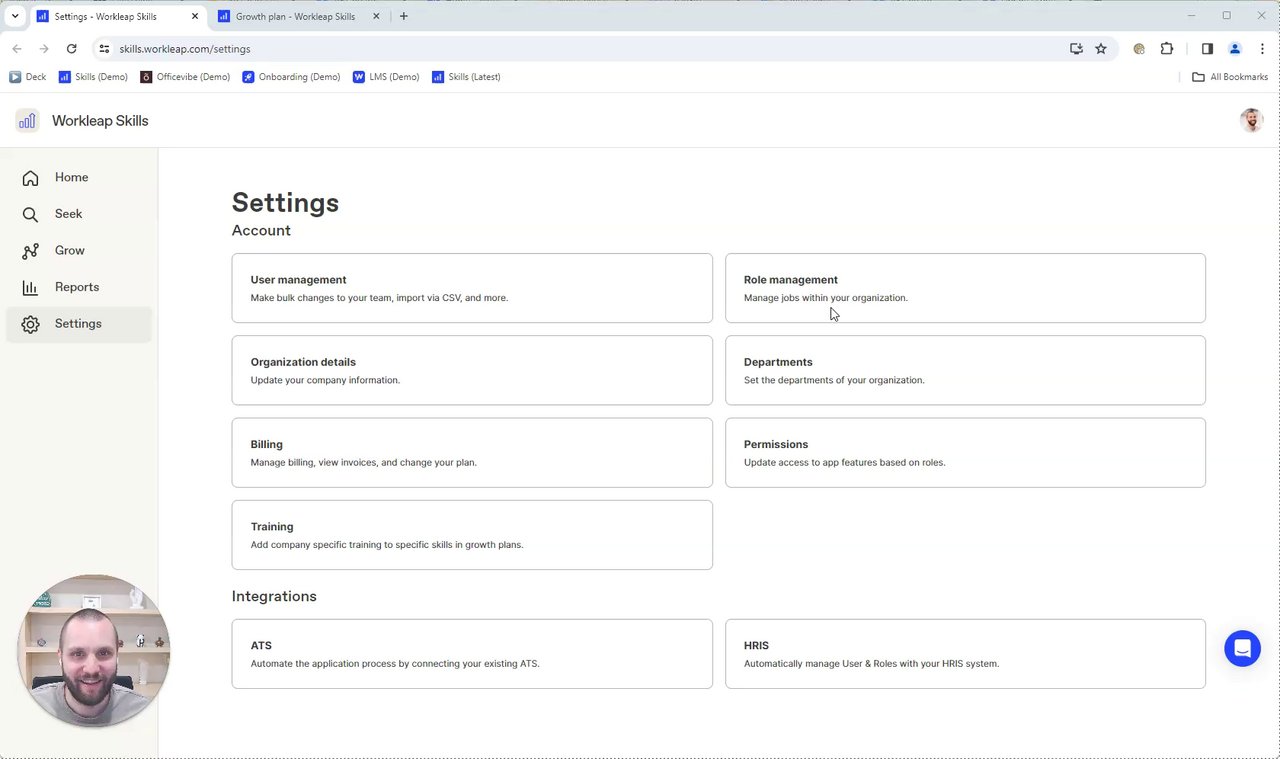The height and width of the screenshot is (759, 1280).
Task: Open the User management card
Action: coord(472,288)
